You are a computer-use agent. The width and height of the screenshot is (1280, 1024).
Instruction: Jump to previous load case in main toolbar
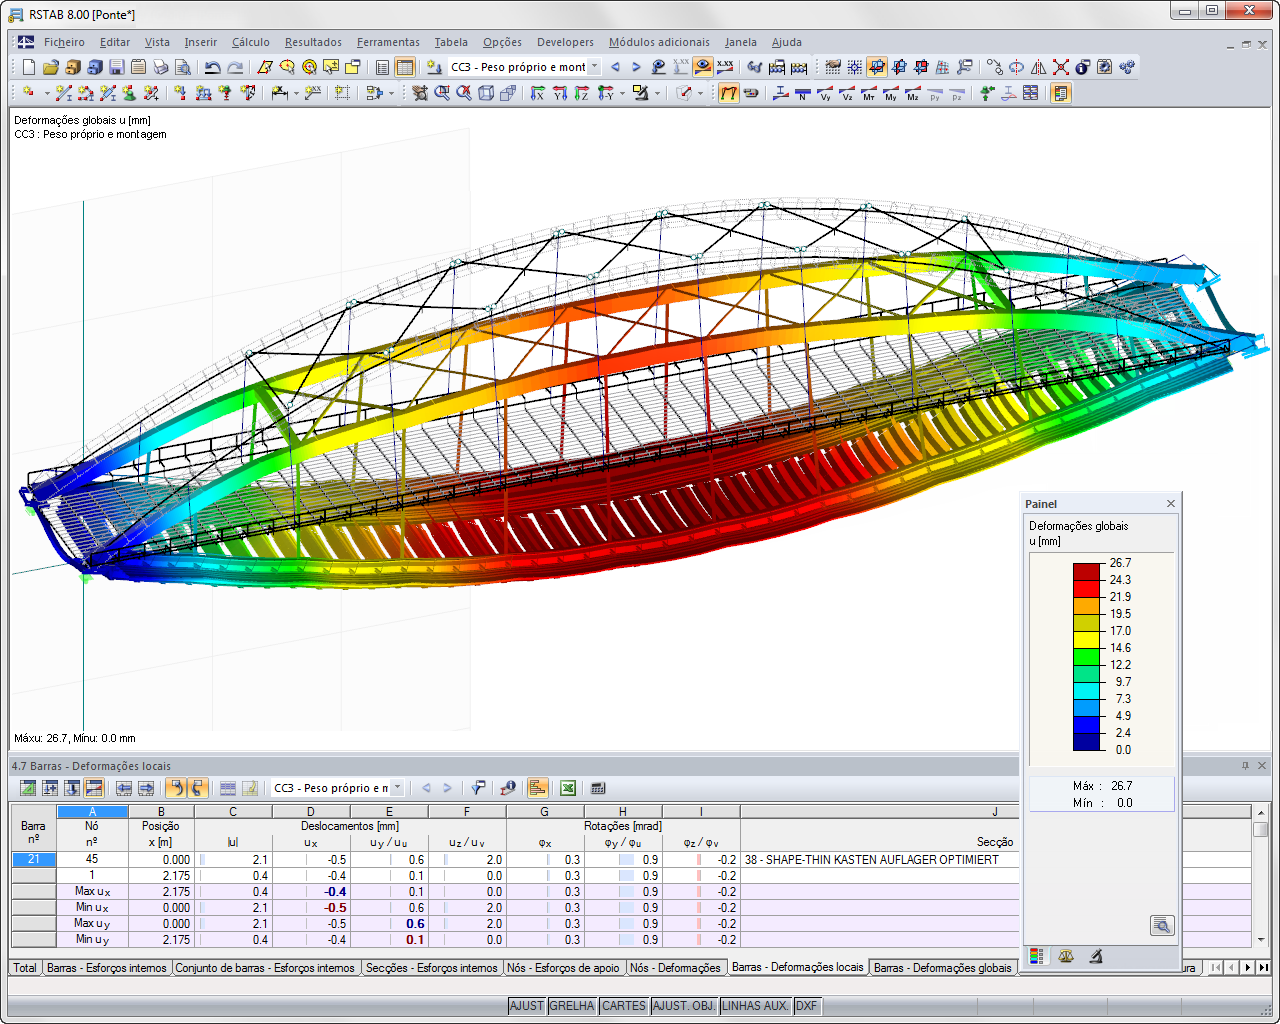(x=615, y=67)
